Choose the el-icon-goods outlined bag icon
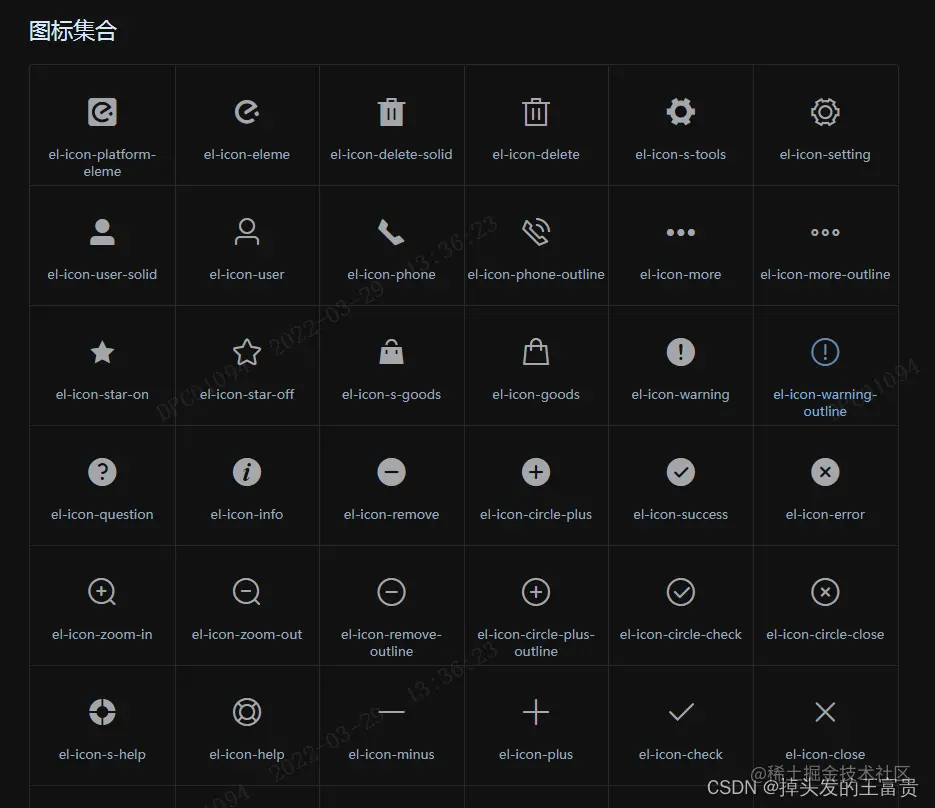Viewport: 935px width, 808px height. [536, 352]
